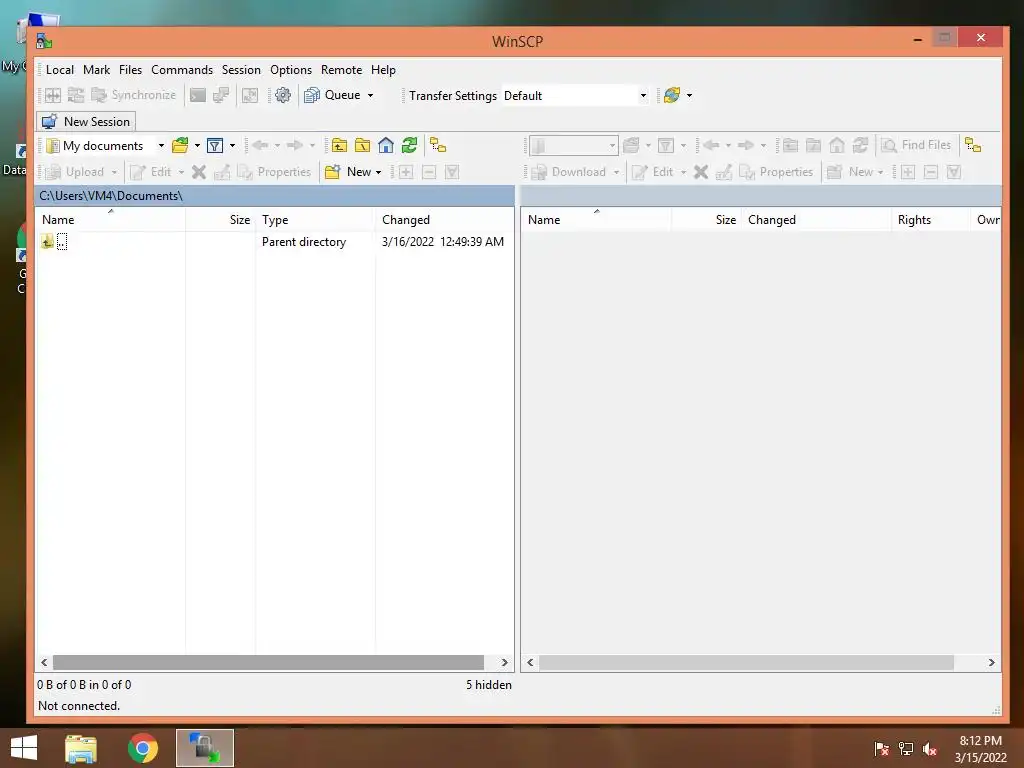
Task: Click the remote directory tree icon
Action: pyautogui.click(x=973, y=145)
